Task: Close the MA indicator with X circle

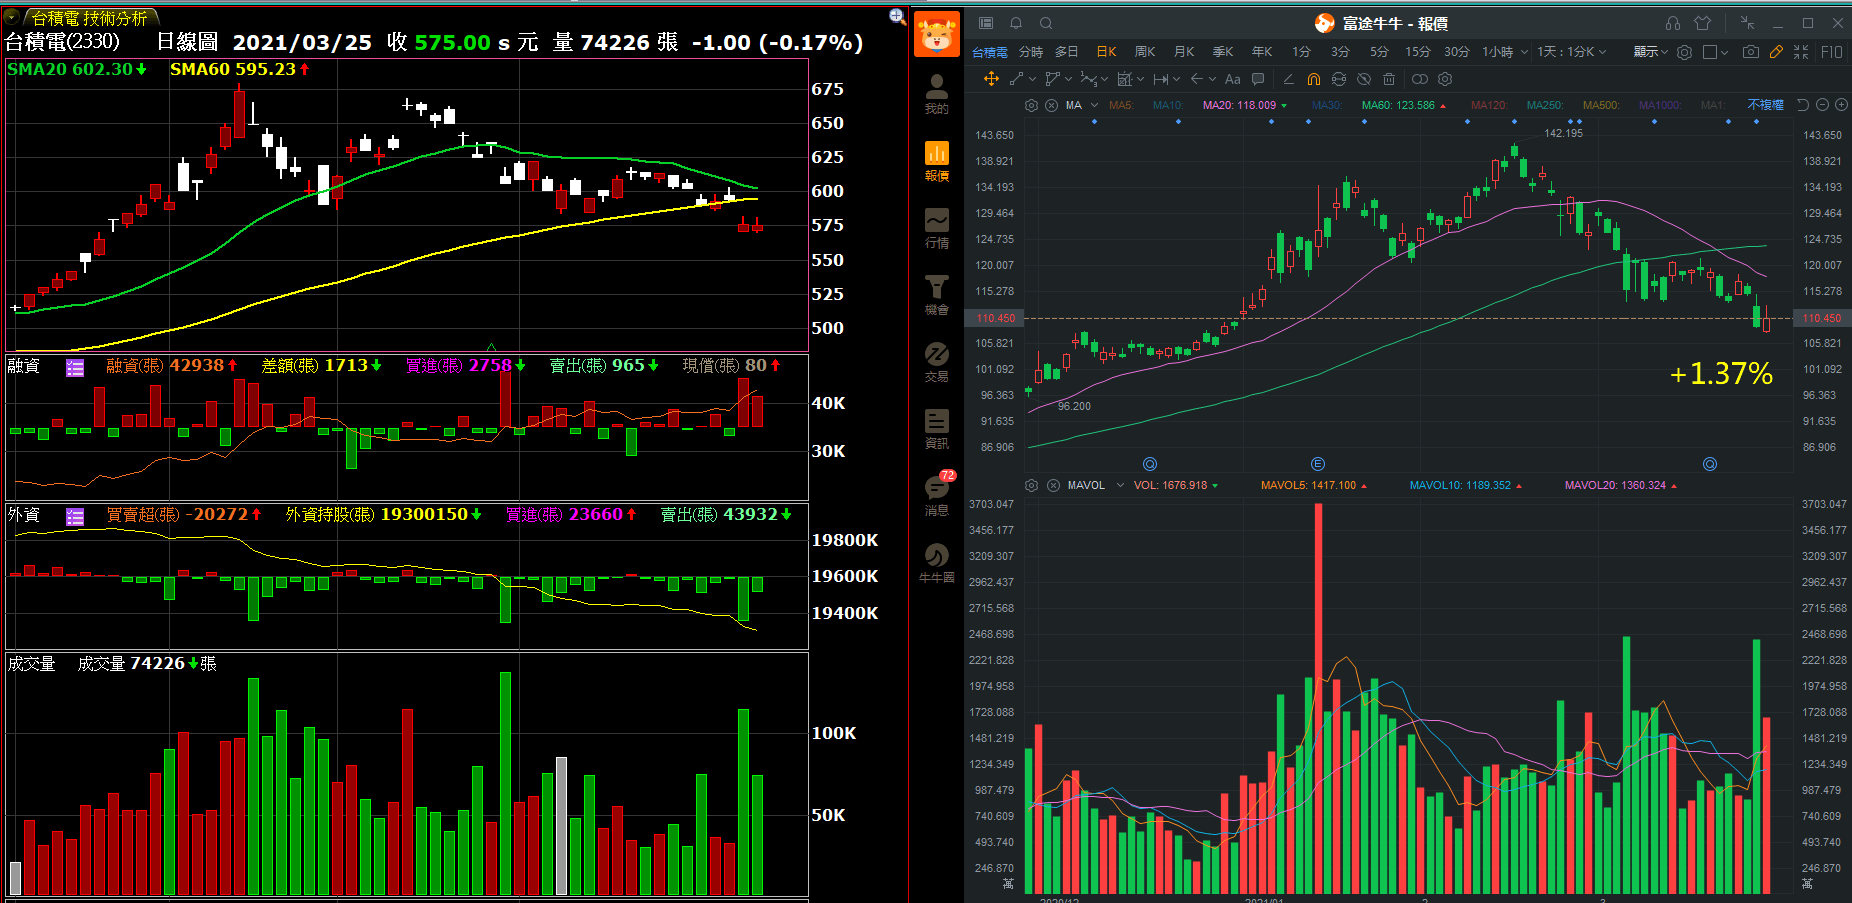Action: click(x=1051, y=105)
